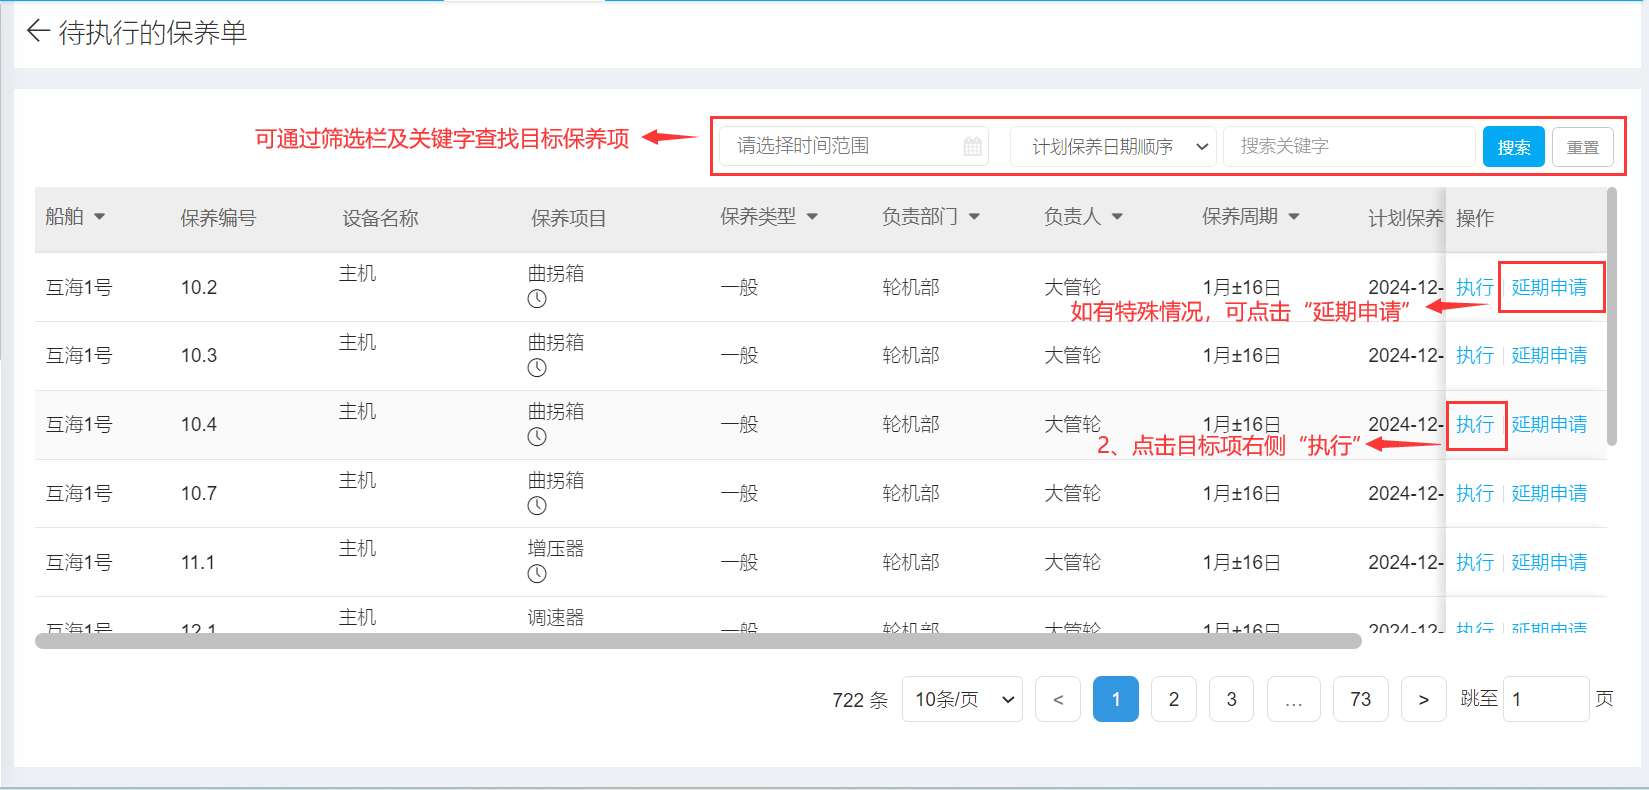Select page 3 in pagination

tap(1232, 699)
